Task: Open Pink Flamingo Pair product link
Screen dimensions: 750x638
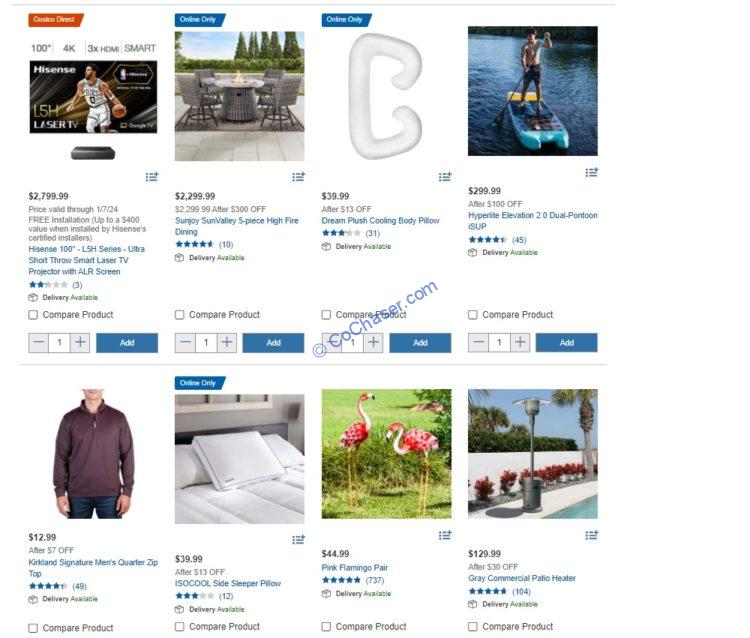Action: 354,568
